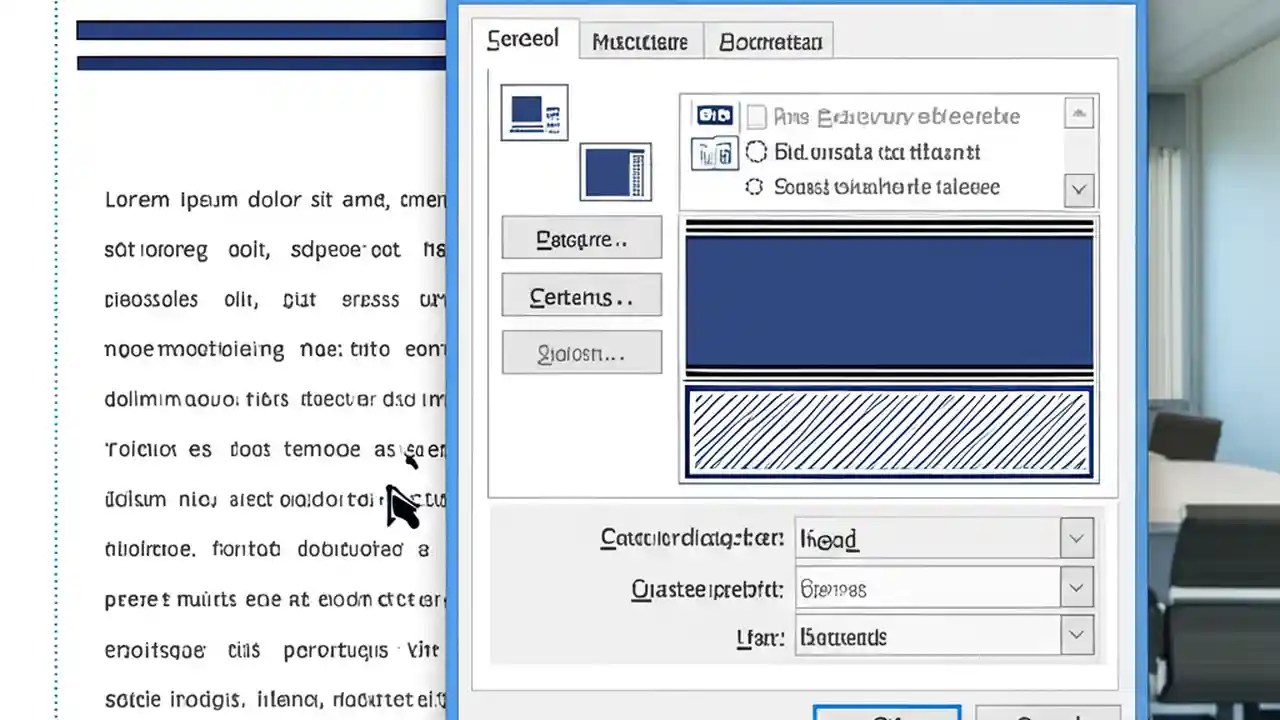Select the layout thumbnail with sidebar preview
The width and height of the screenshot is (1280, 720).
point(615,171)
